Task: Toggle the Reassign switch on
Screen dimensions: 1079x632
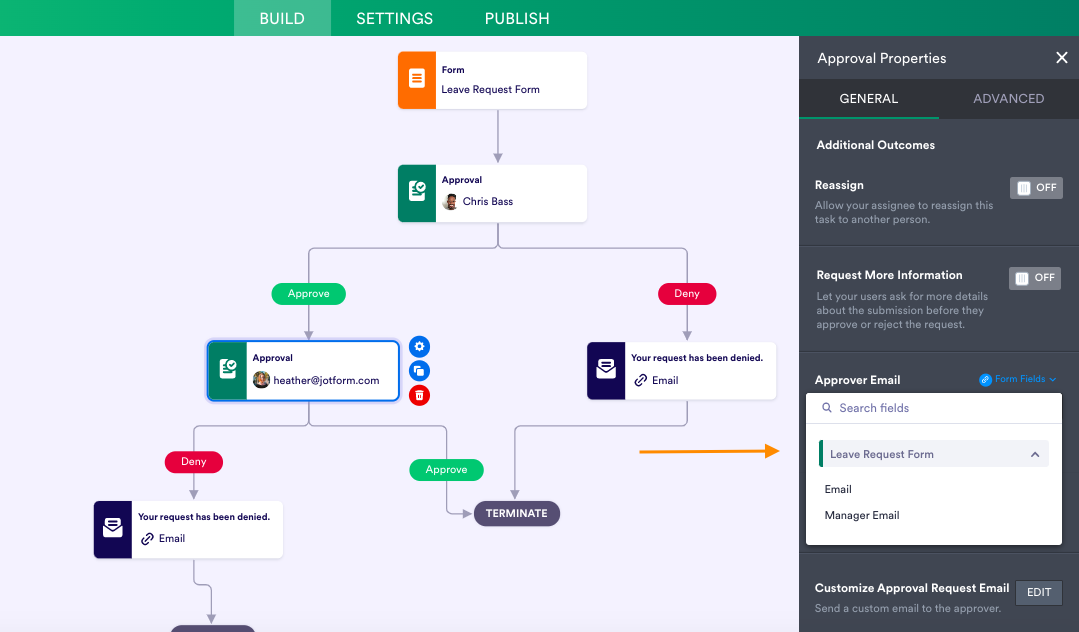Action: (1036, 188)
